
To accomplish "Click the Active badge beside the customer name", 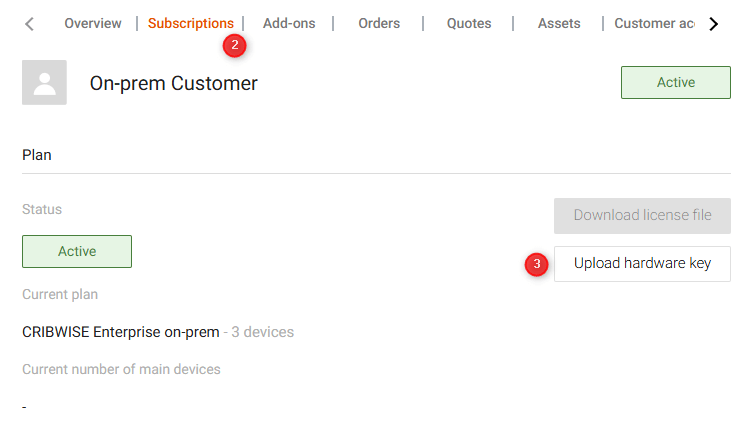I will click(675, 83).
